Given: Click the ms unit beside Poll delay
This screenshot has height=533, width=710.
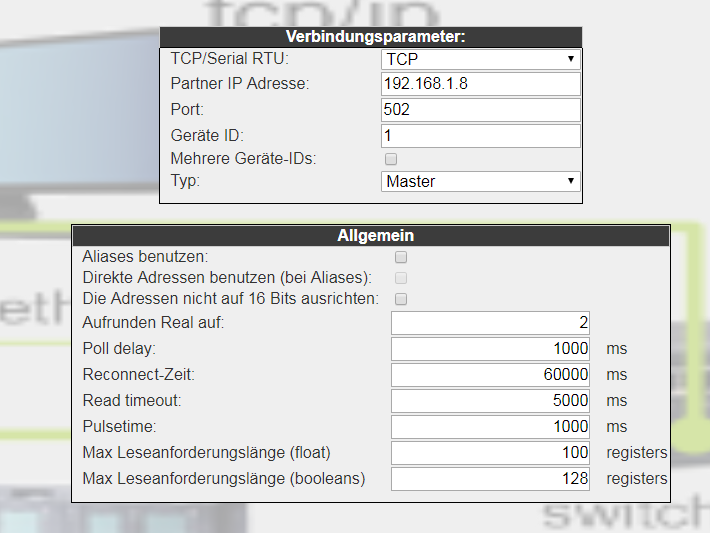Looking at the screenshot, I should coord(617,349).
